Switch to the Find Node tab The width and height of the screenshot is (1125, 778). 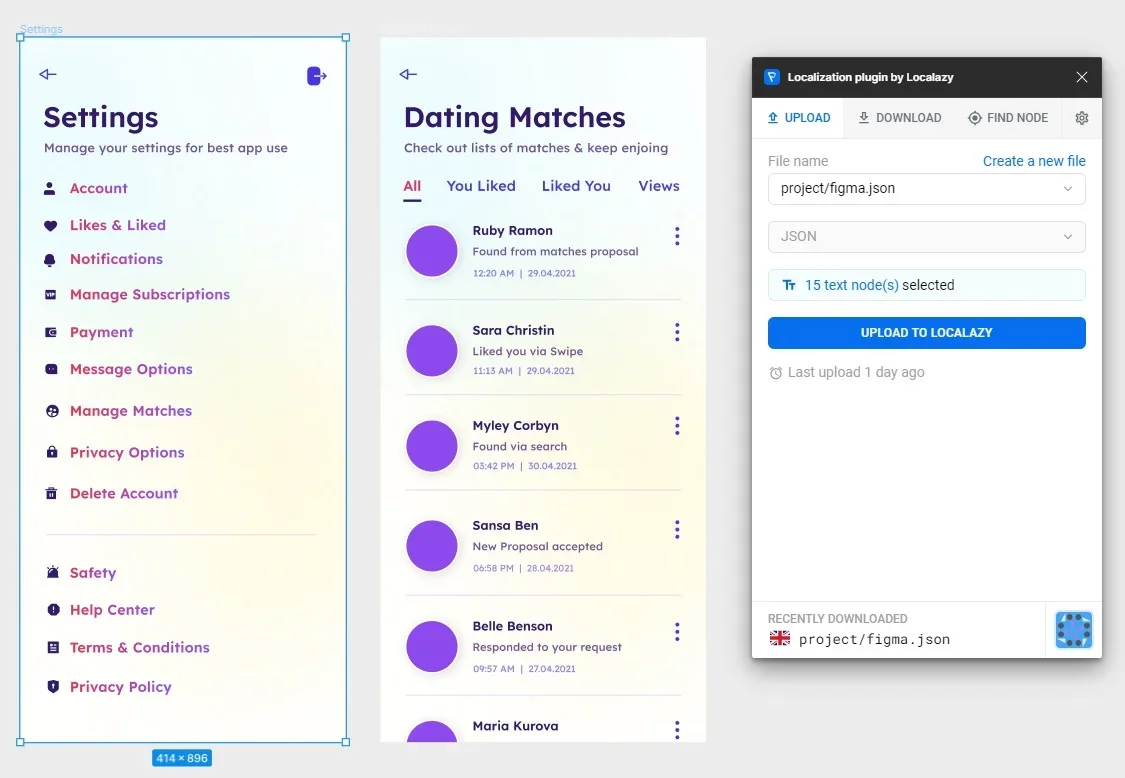pos(1007,118)
